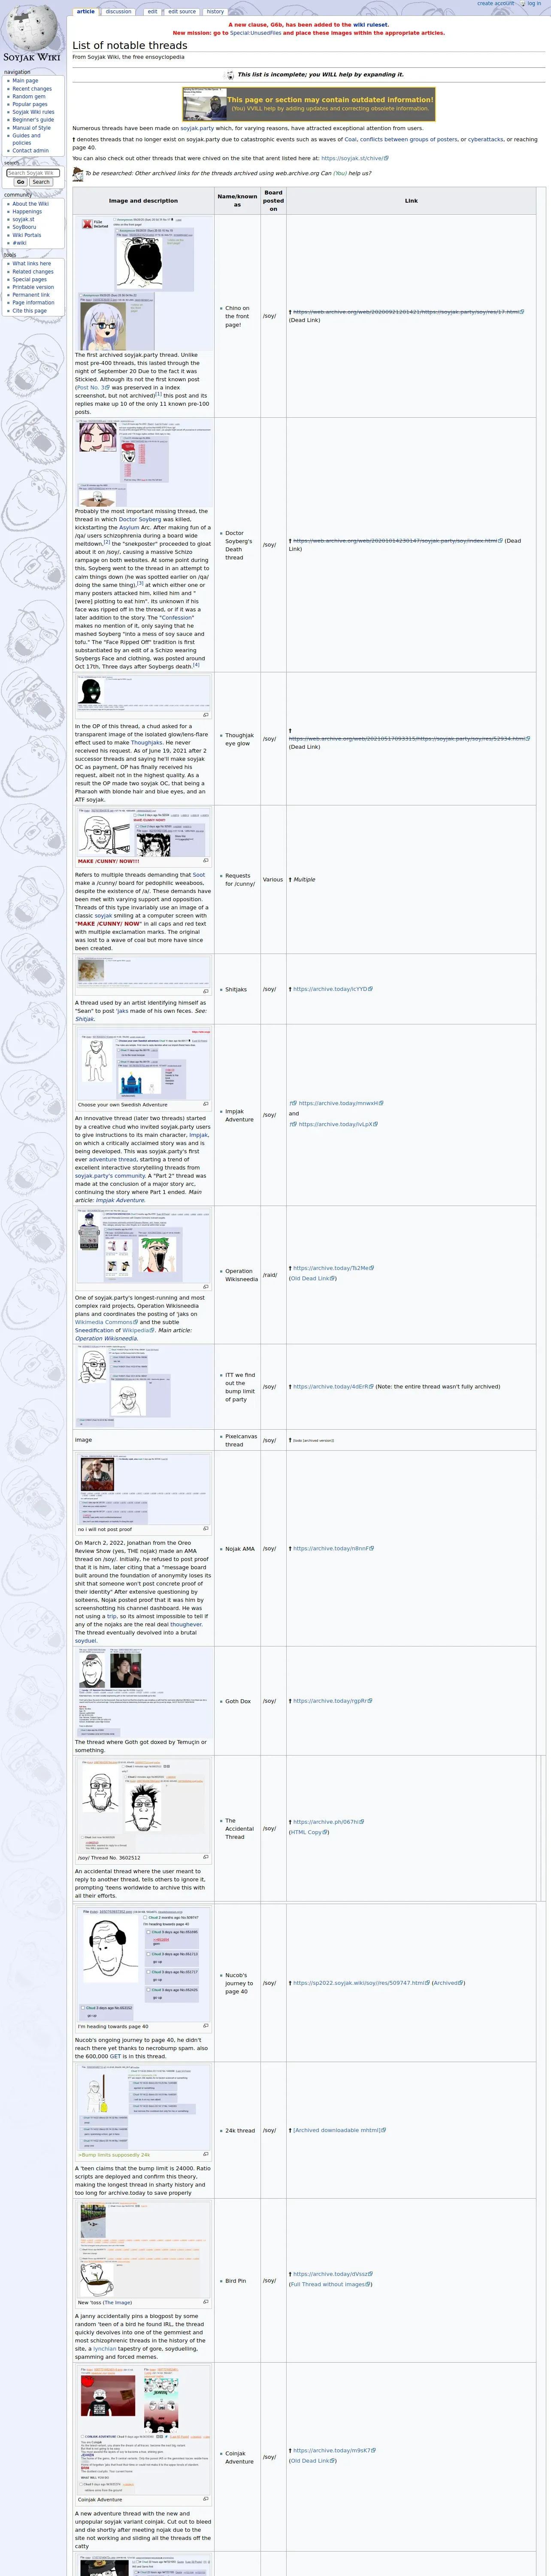This screenshot has width=551, height=2576.
Task: Enlarge the /soy/ Thread No. 3602512 image
Action: coord(206,1857)
